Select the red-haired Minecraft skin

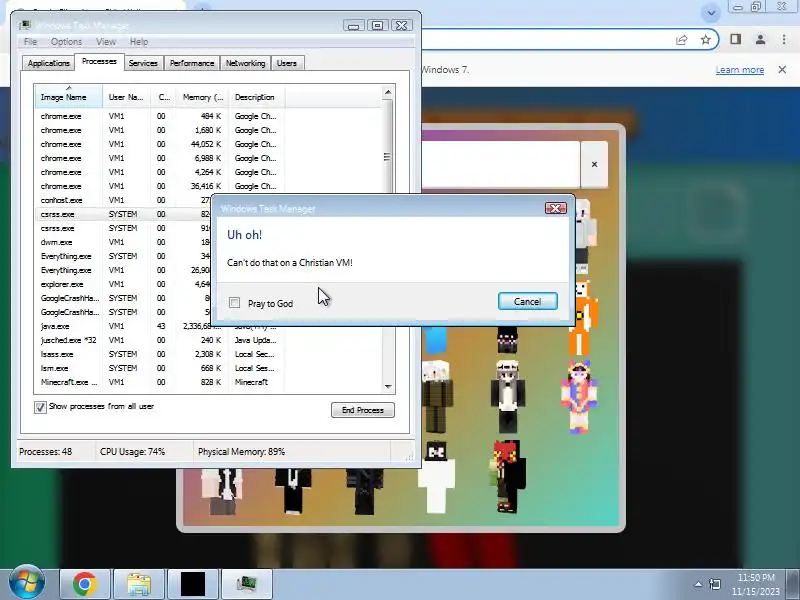pyautogui.click(x=508, y=477)
